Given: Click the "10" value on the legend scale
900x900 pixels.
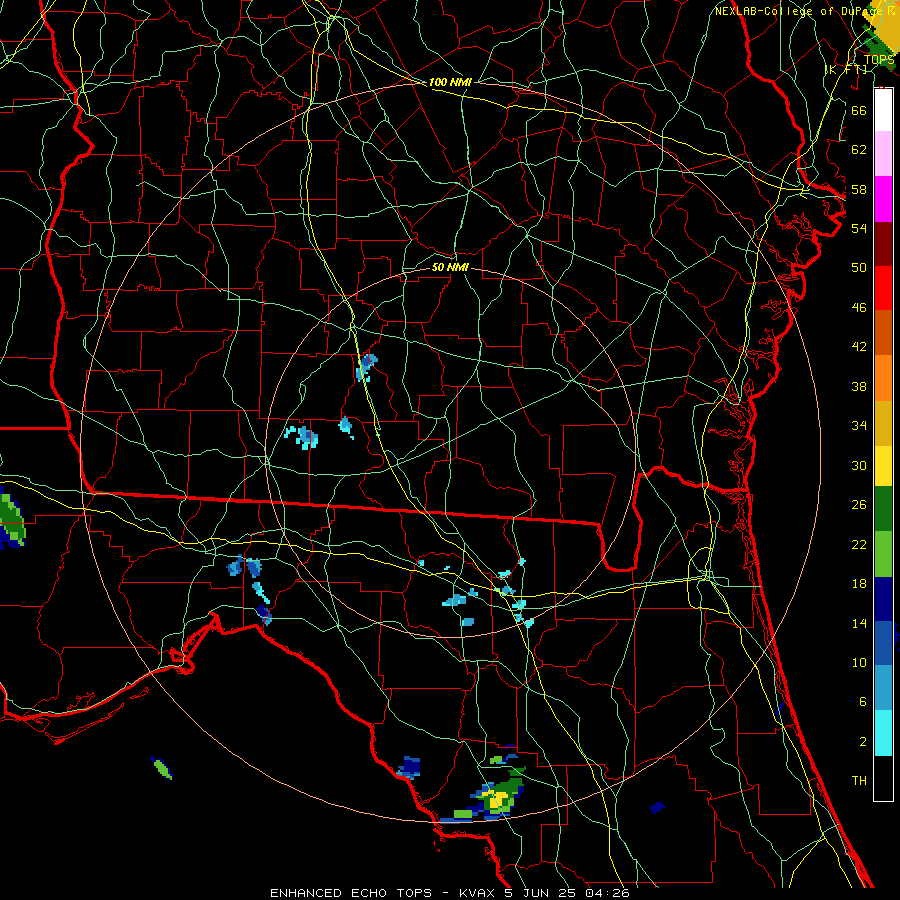Looking at the screenshot, I should pos(859,662).
